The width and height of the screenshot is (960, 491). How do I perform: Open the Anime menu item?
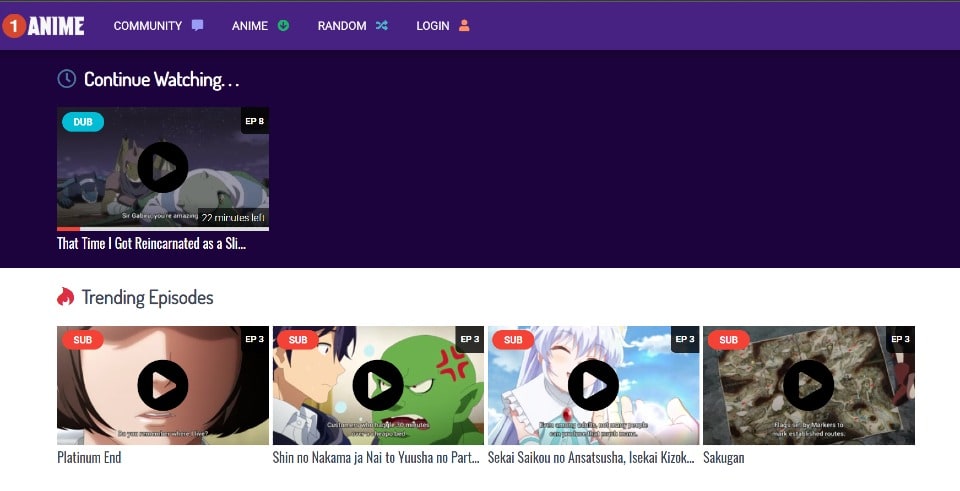click(250, 26)
